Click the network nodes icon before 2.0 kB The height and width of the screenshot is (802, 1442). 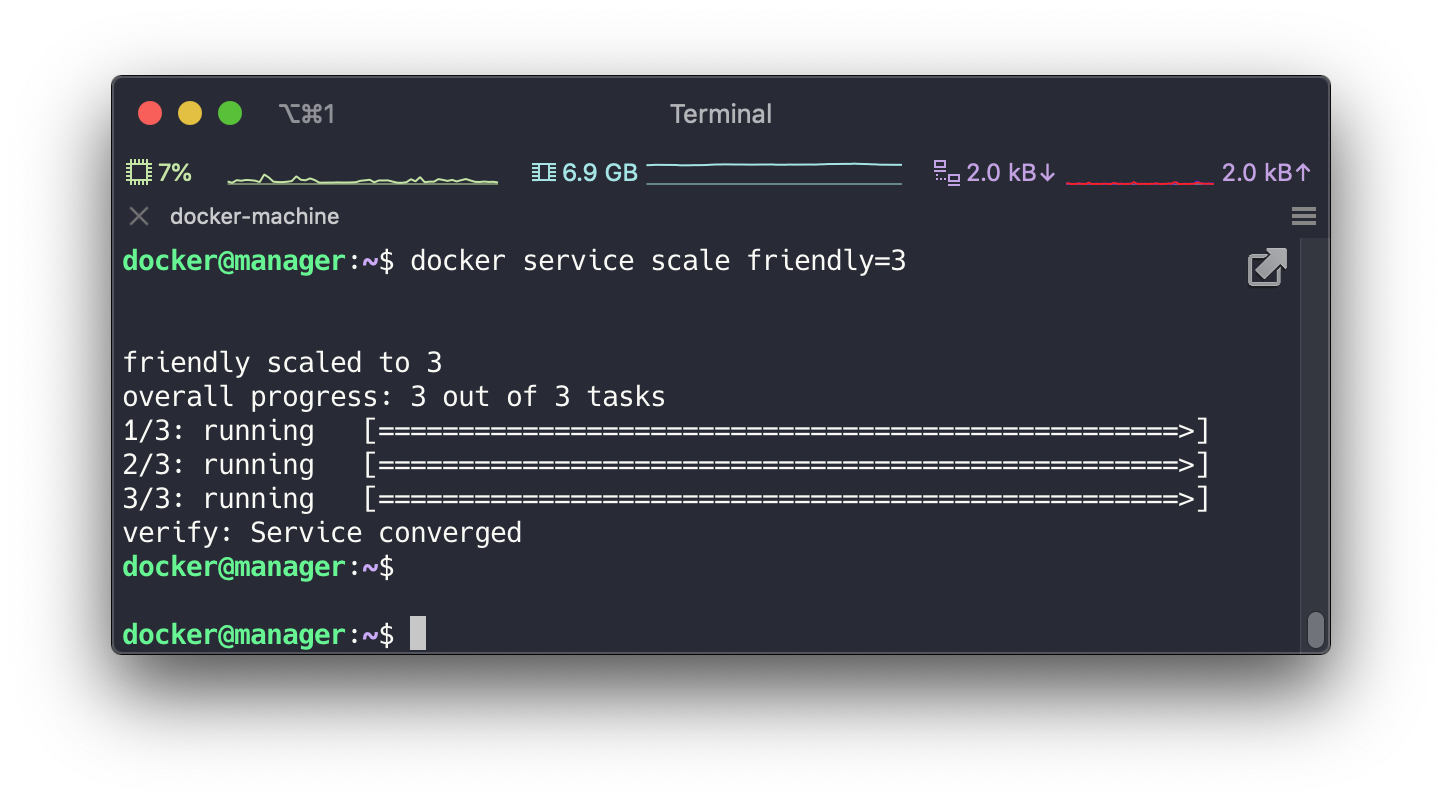tap(944, 172)
